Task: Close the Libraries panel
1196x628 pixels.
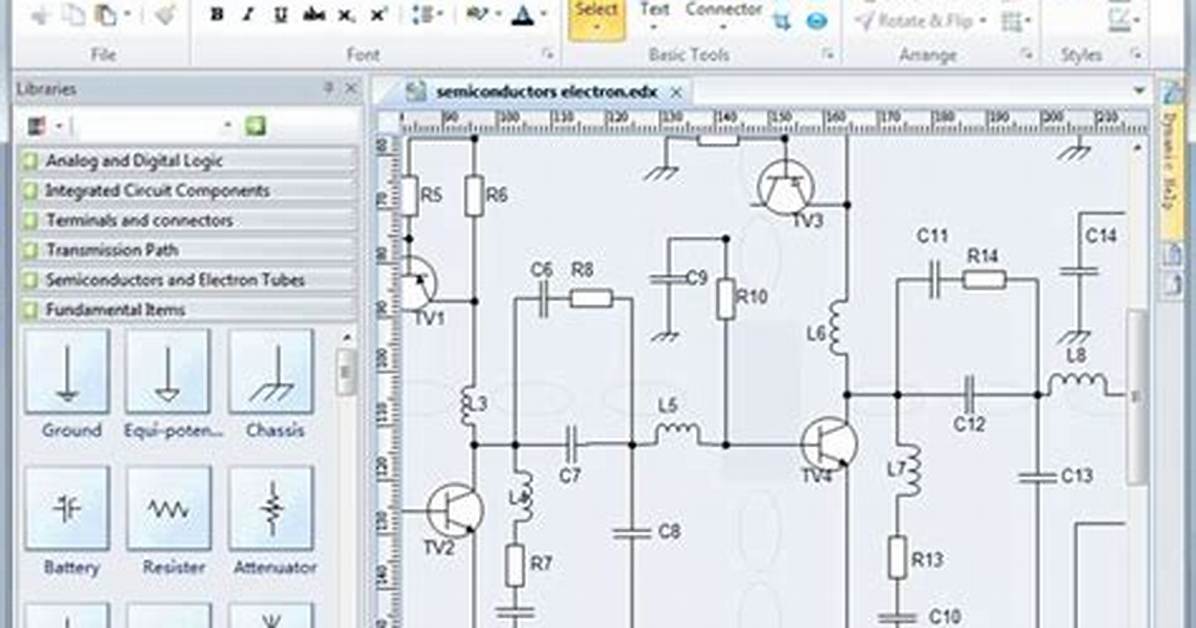Action: coord(351,89)
